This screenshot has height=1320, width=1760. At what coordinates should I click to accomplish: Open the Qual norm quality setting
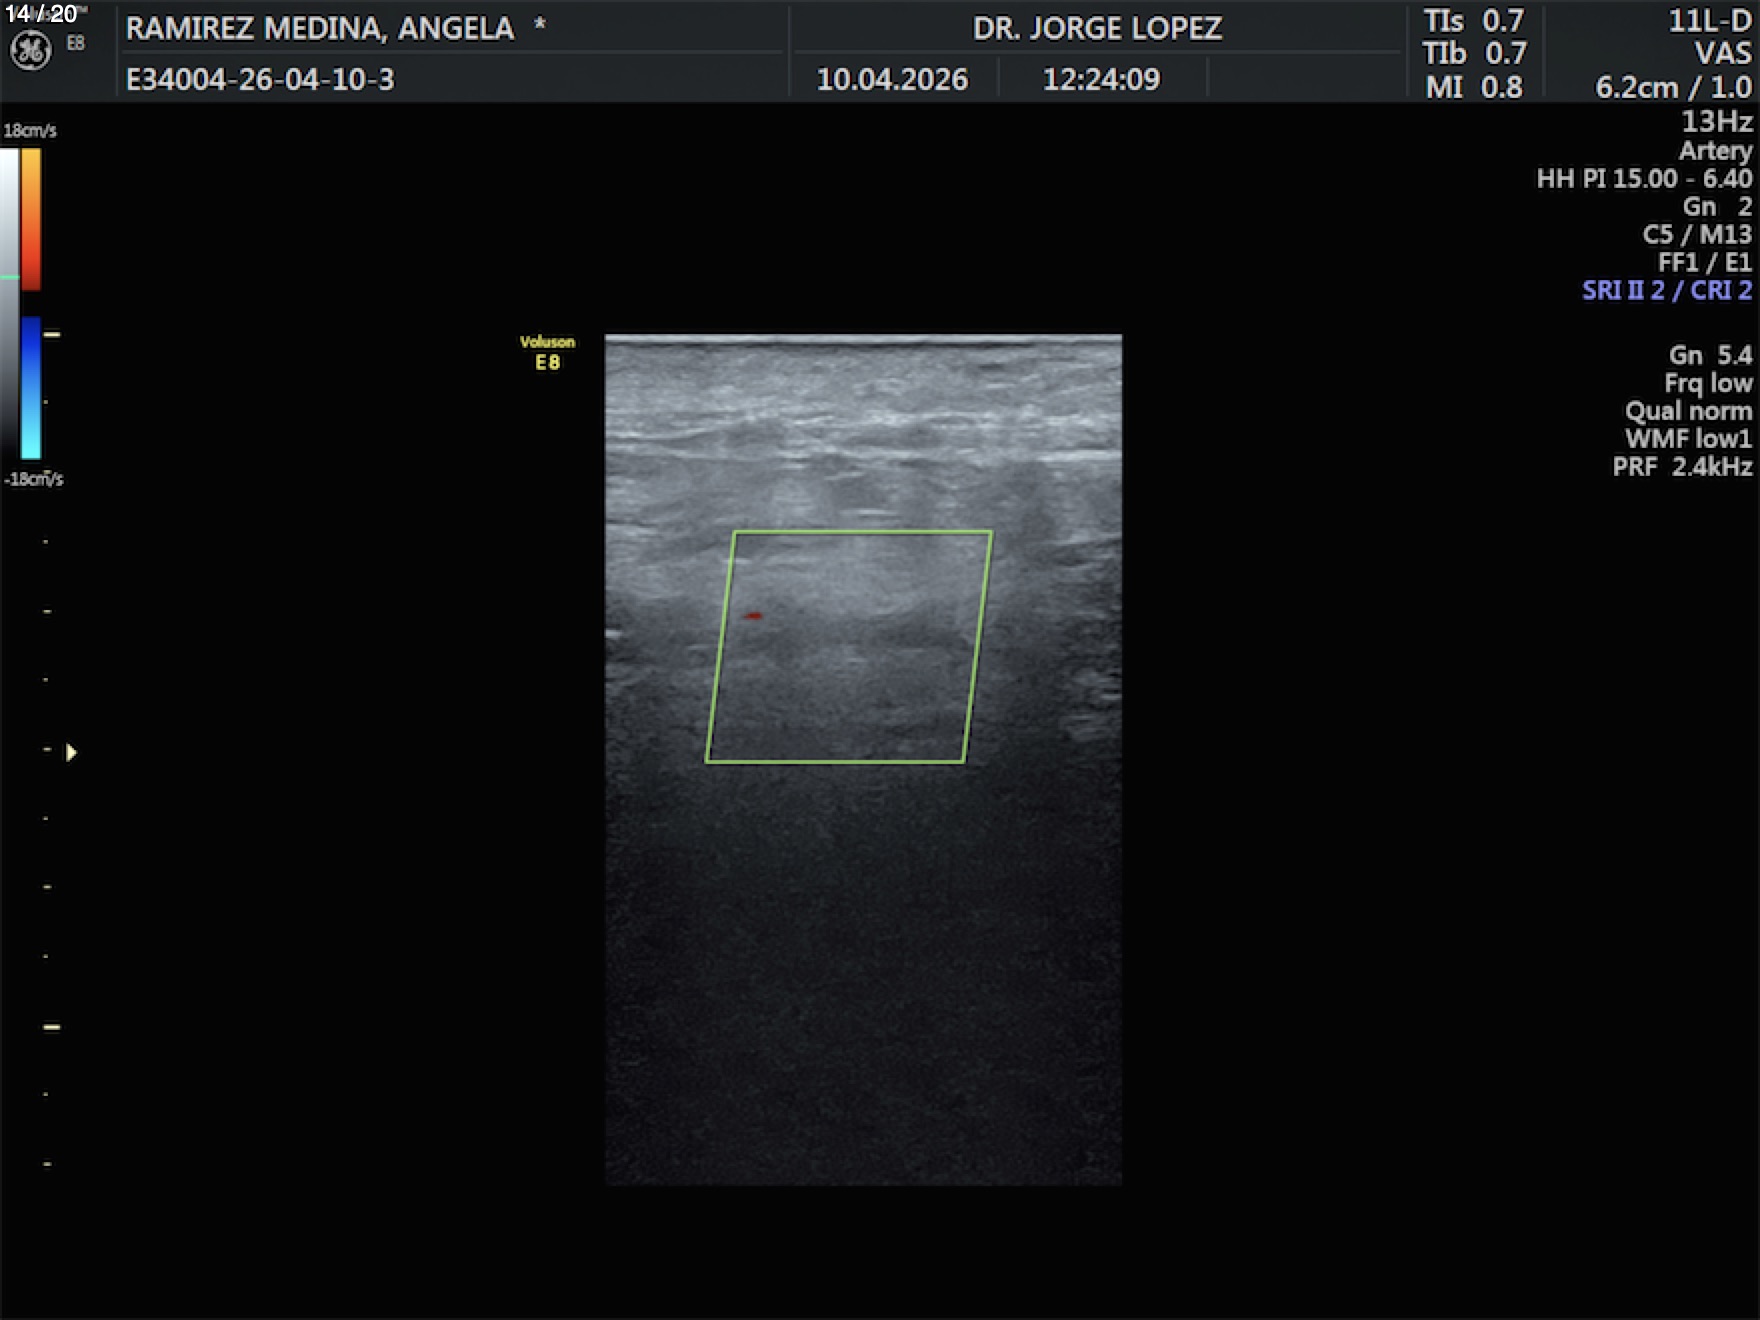click(x=1688, y=411)
